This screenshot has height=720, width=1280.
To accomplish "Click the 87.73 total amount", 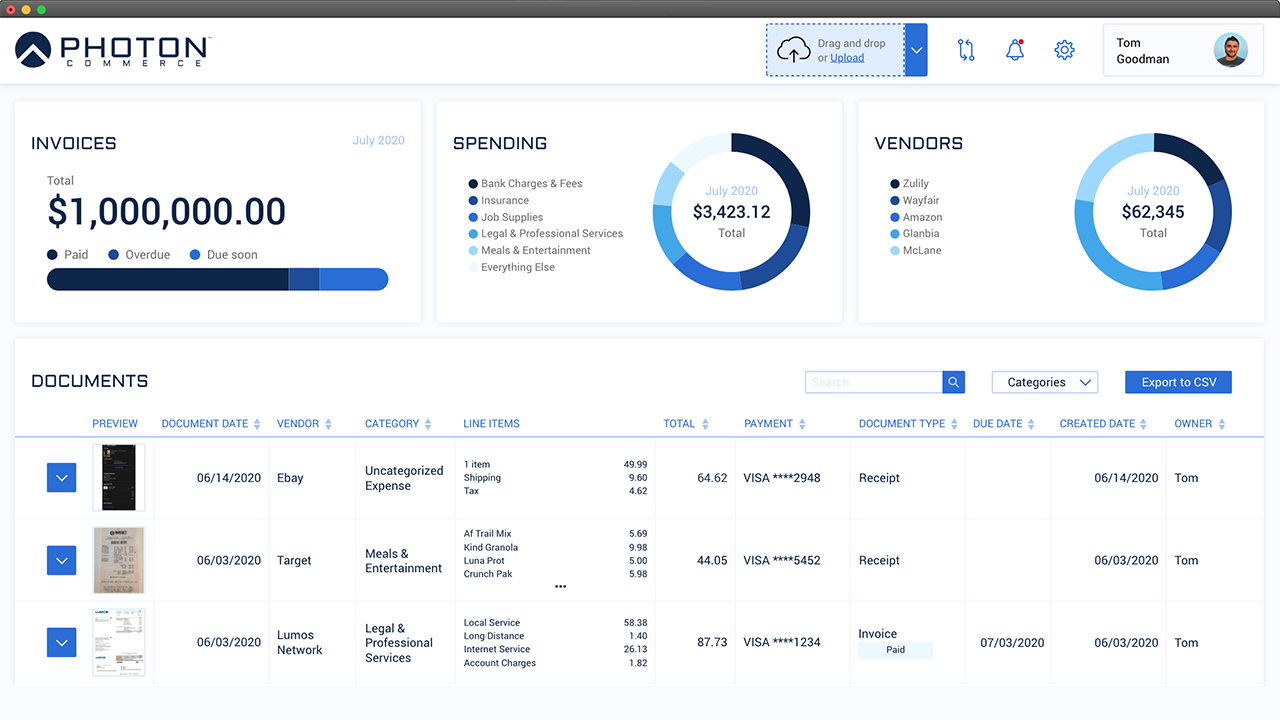I will coord(712,643).
